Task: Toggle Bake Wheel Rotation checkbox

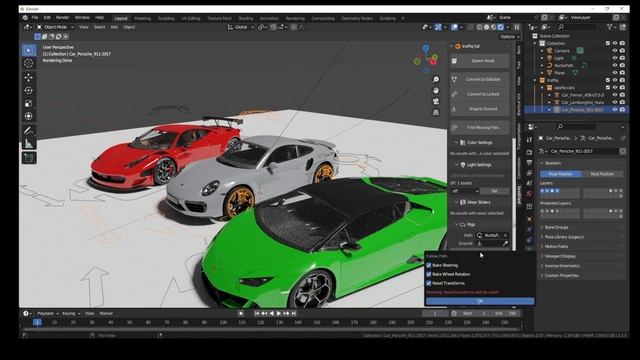Action: click(x=429, y=274)
